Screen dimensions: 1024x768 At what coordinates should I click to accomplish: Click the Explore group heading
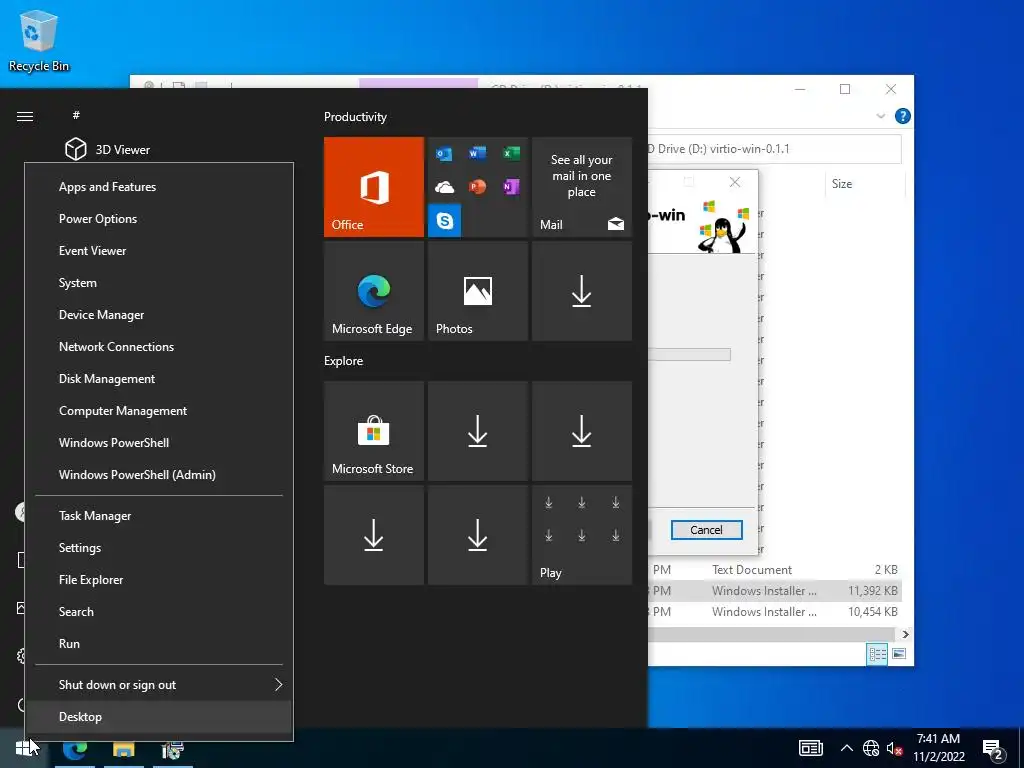click(x=344, y=361)
